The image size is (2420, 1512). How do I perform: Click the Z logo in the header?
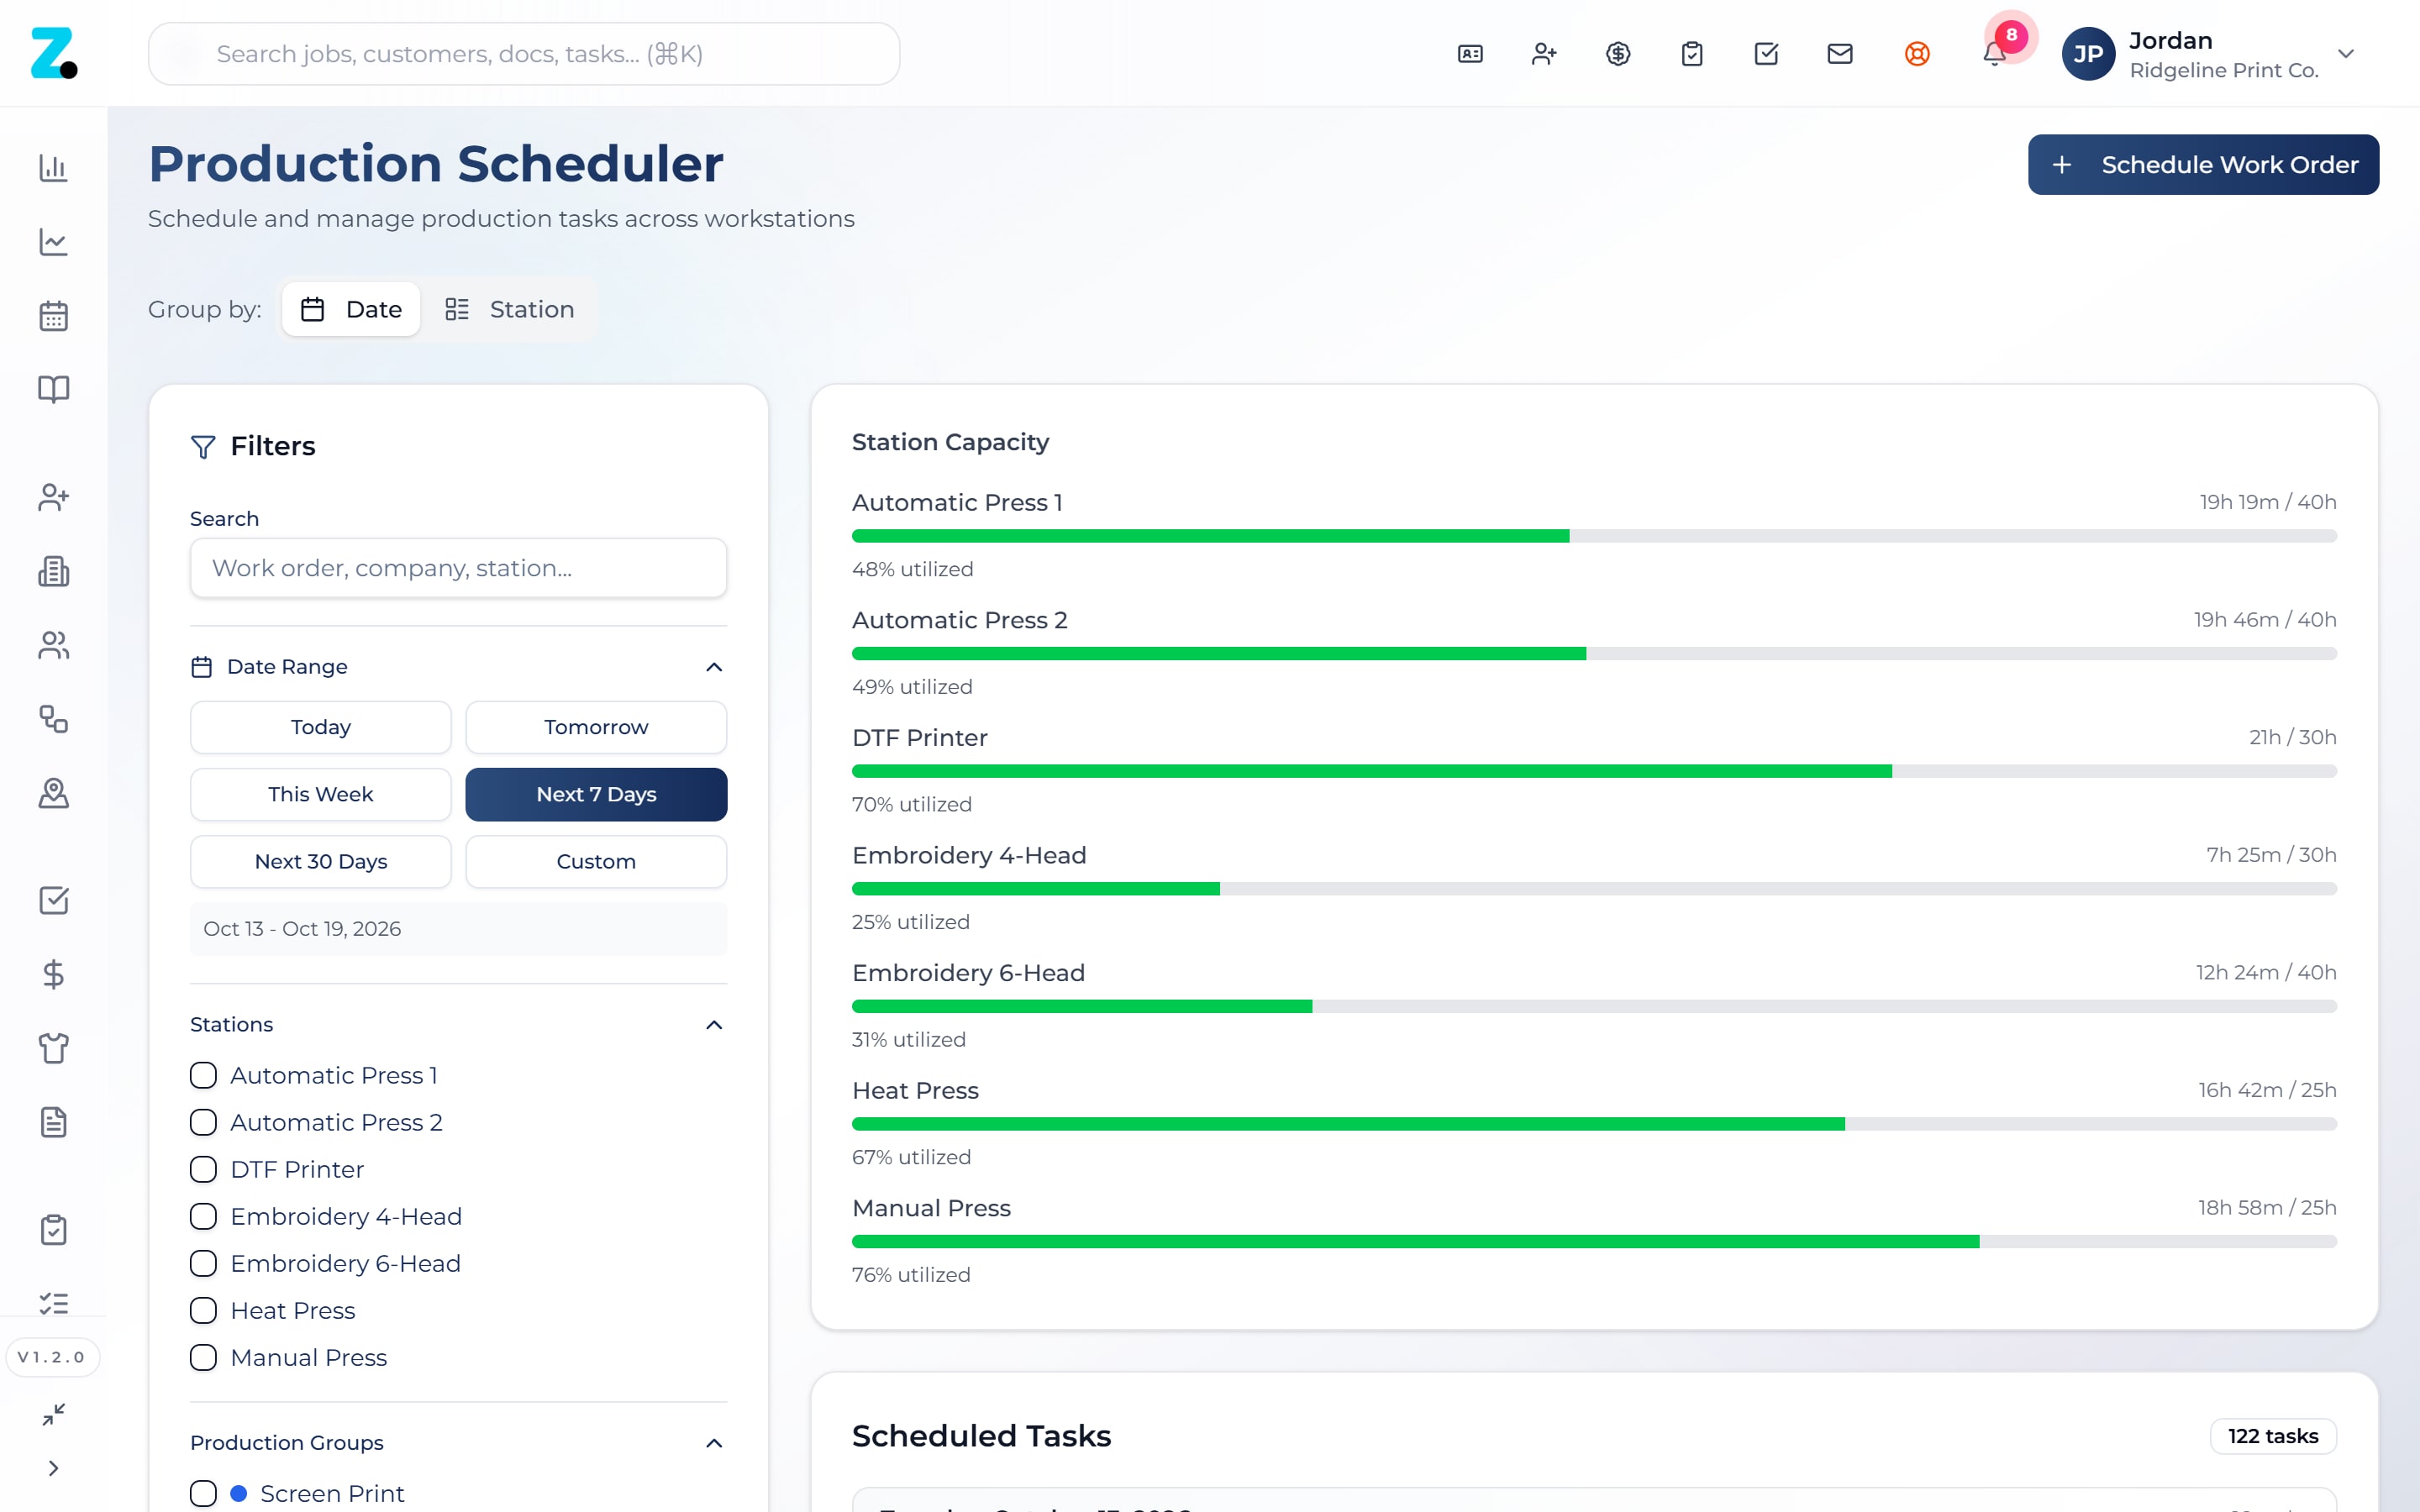point(54,53)
